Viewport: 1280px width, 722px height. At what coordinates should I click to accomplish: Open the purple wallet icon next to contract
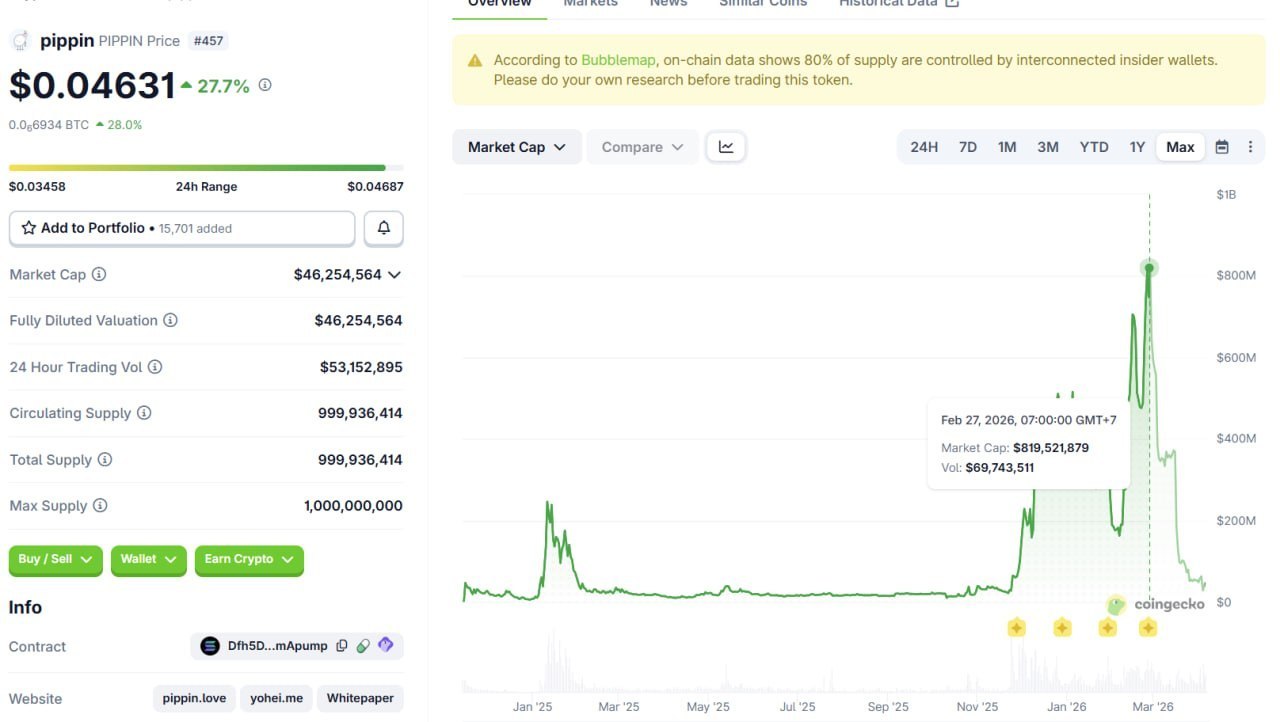click(x=386, y=645)
